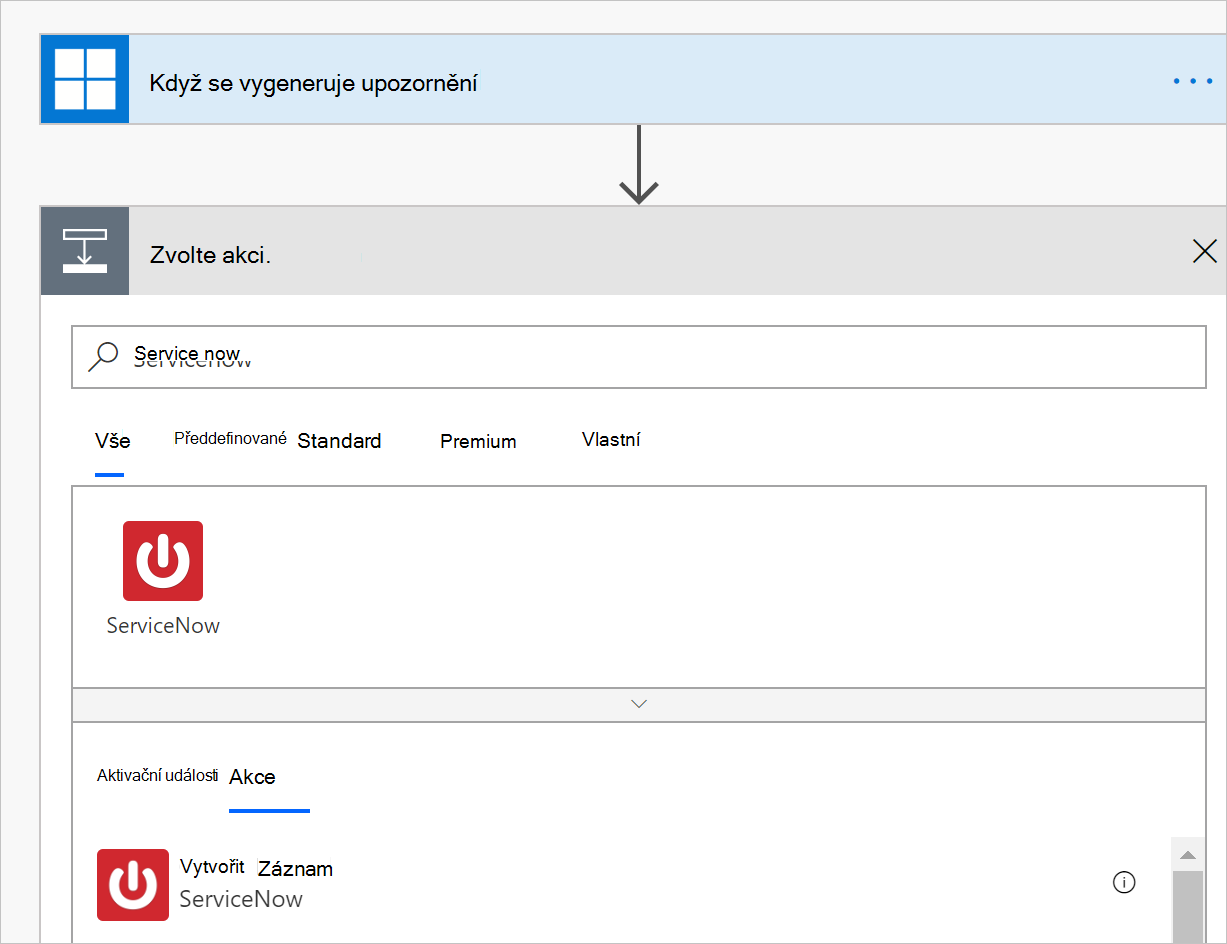Show the Akce tab of ServiceNow
The height and width of the screenshot is (944, 1227).
pos(252,776)
